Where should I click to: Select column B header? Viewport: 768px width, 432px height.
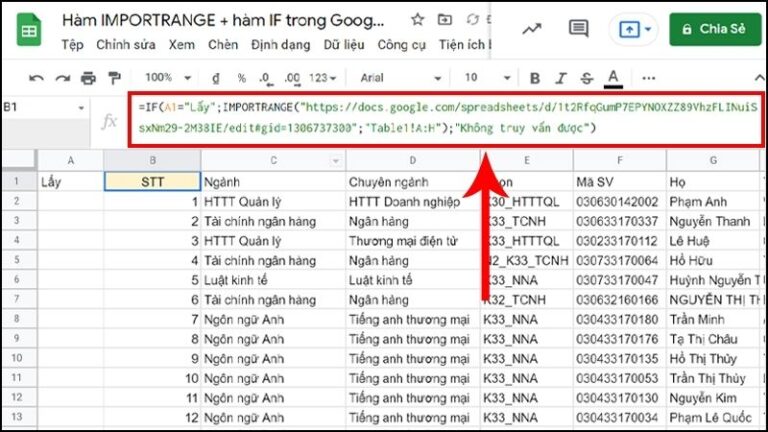pyautogui.click(x=152, y=161)
